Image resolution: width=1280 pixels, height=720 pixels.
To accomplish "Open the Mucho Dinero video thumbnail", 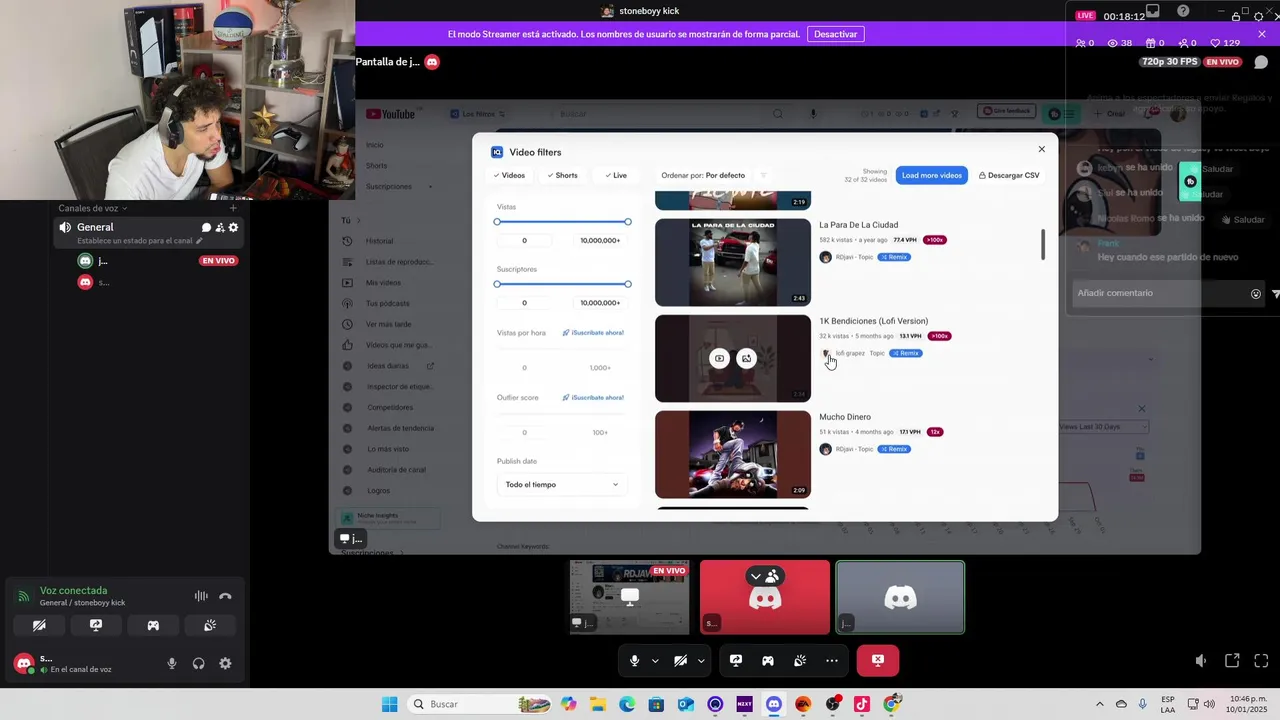I will click(x=733, y=455).
